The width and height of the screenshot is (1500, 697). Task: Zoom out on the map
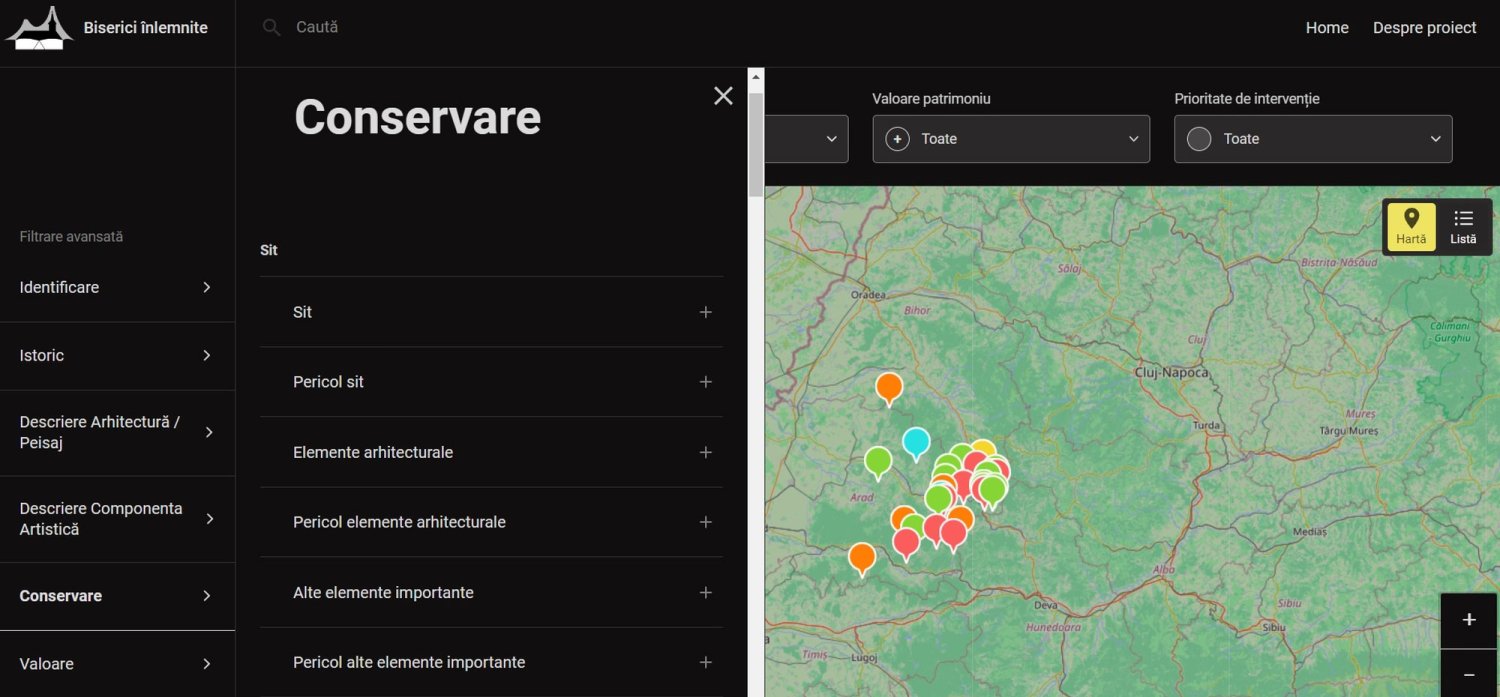tap(1469, 676)
